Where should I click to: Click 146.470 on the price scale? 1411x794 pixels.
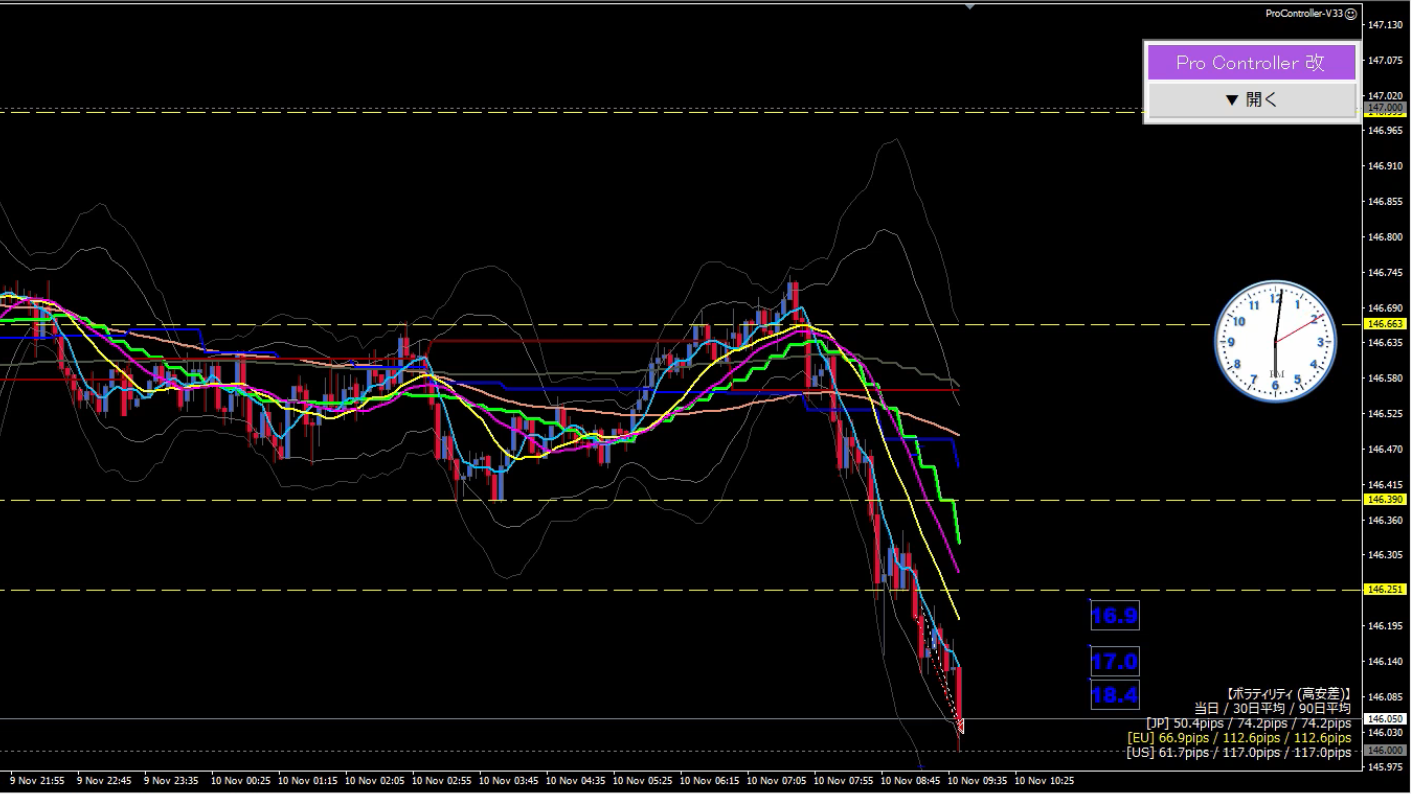click(1386, 449)
